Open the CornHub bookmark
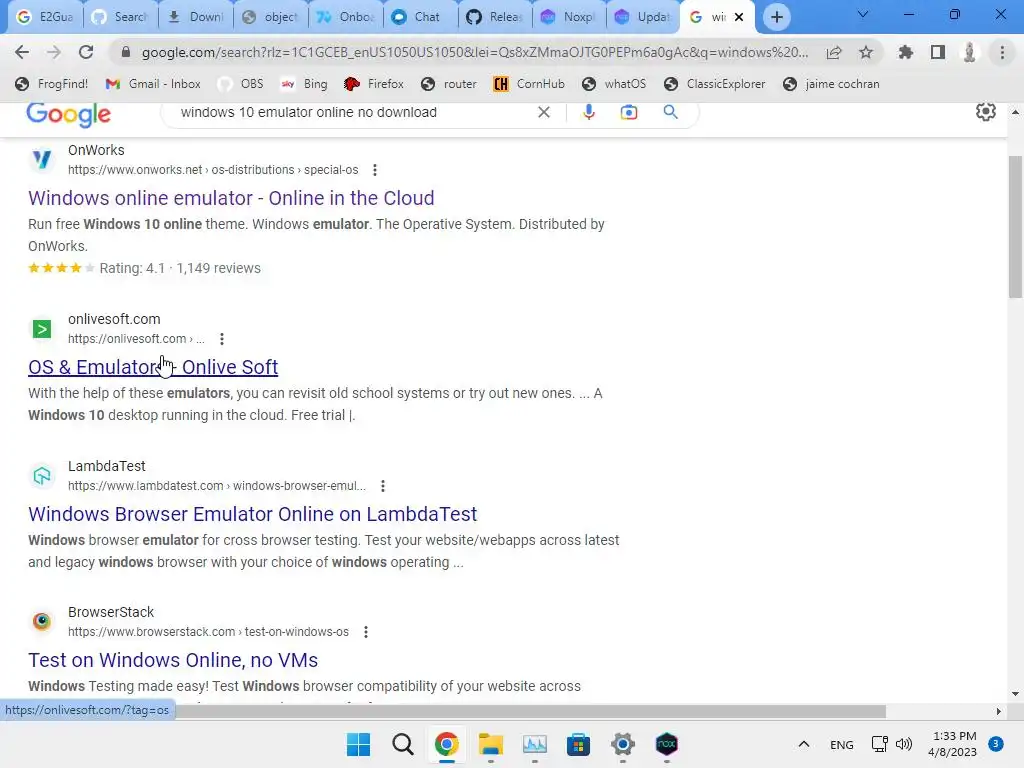This screenshot has width=1024, height=768. pyautogui.click(x=529, y=84)
